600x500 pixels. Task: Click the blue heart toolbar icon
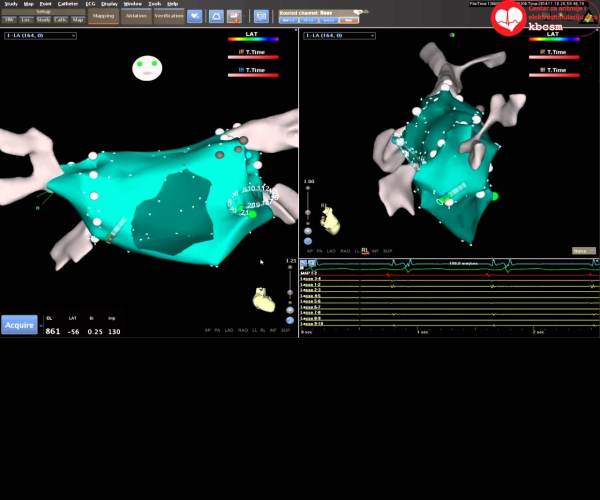pyautogui.click(x=195, y=16)
